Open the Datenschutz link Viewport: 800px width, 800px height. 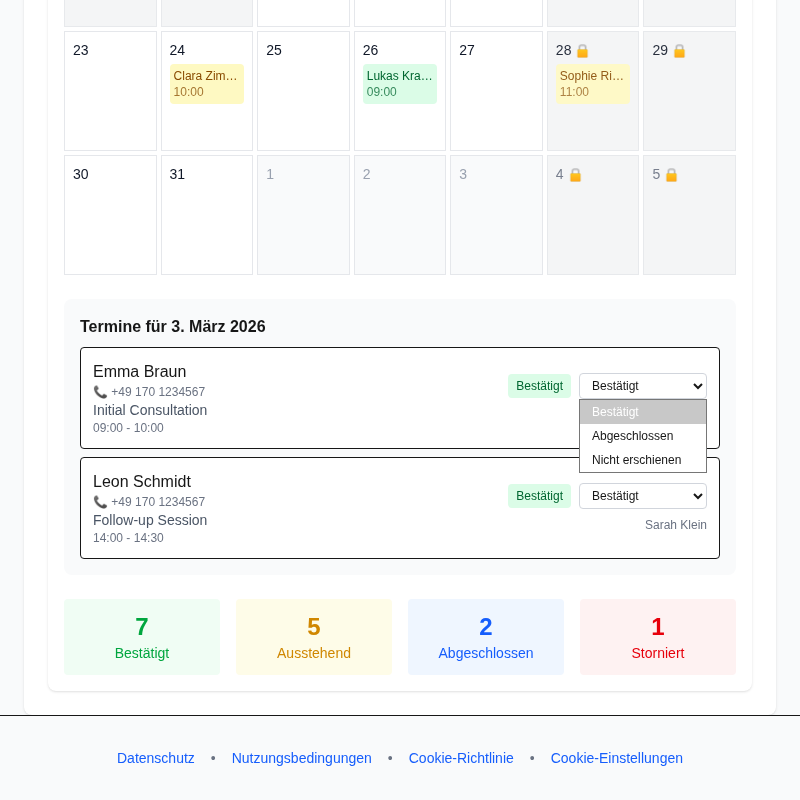155,758
